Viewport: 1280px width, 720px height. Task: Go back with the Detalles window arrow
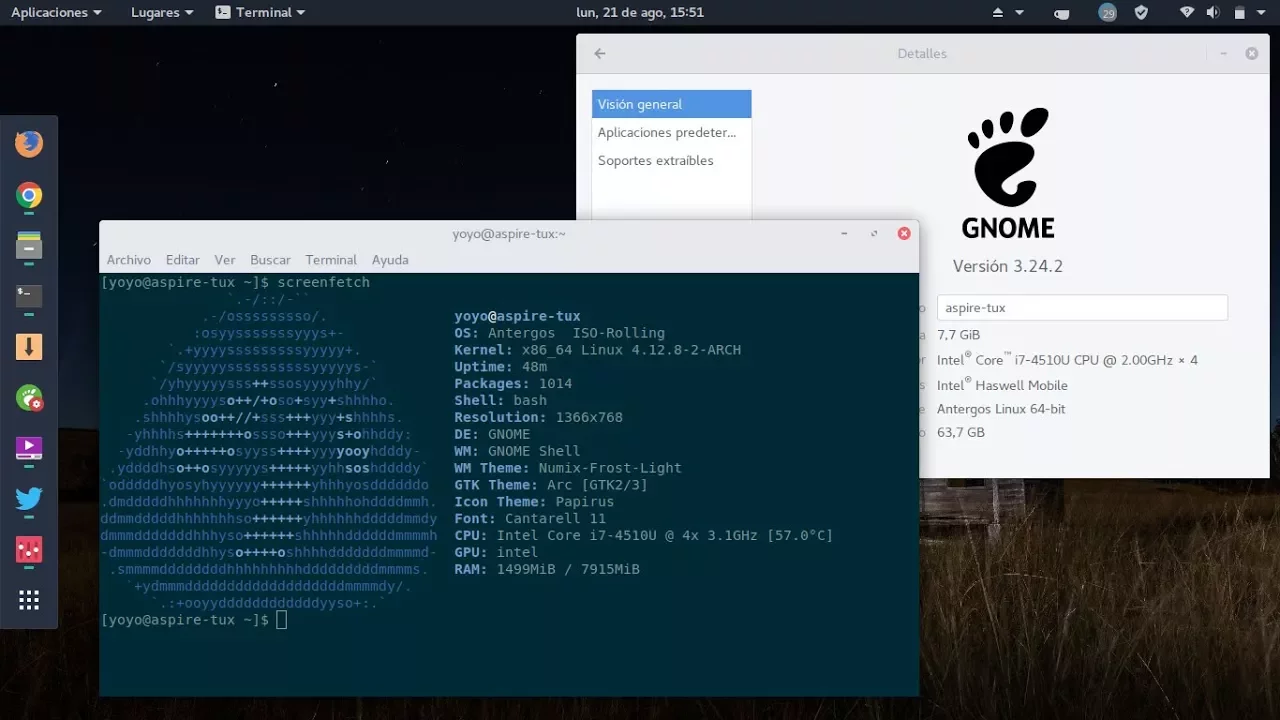(x=600, y=54)
